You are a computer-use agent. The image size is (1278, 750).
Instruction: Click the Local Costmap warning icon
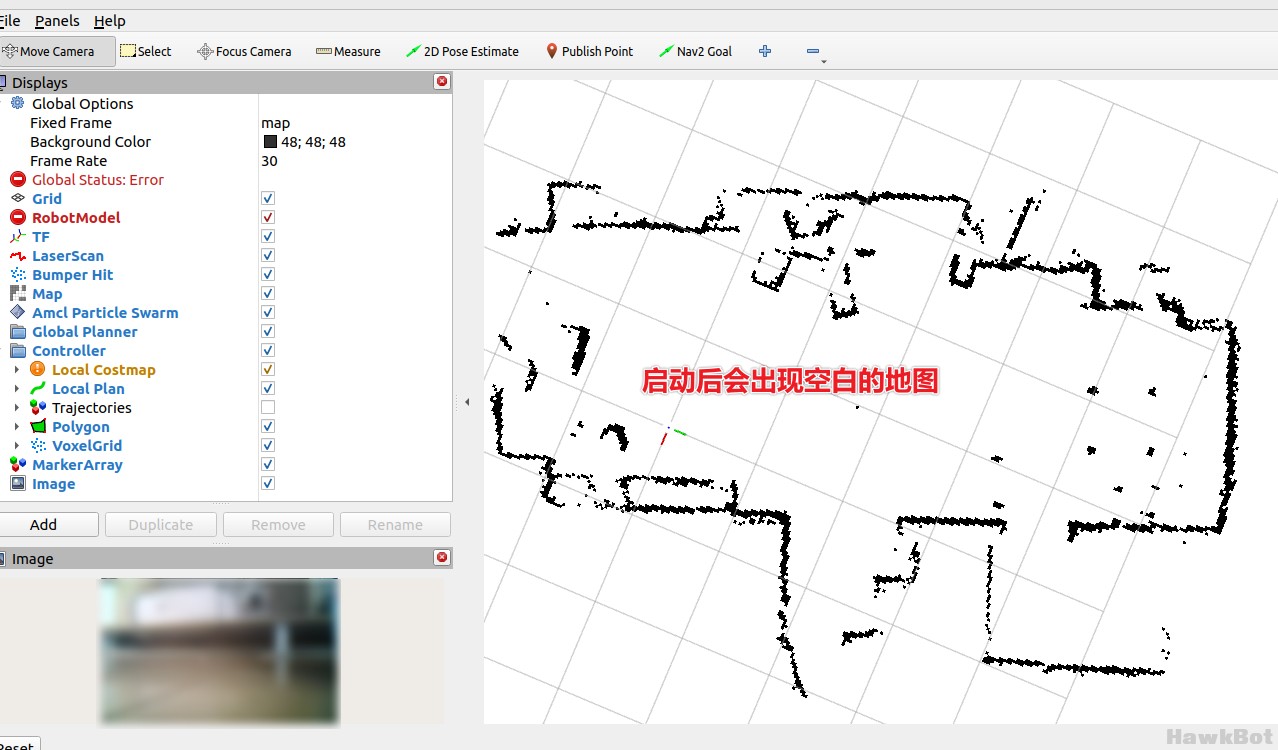[38, 369]
